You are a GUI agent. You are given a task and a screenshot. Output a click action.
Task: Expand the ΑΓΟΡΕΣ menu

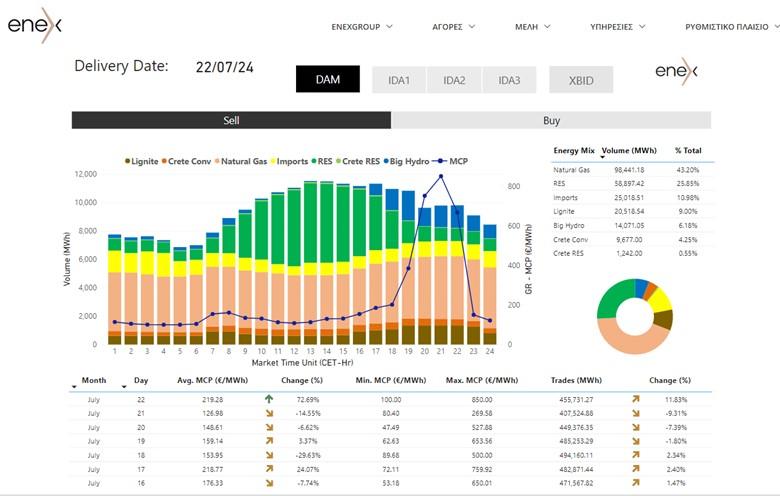453,27
